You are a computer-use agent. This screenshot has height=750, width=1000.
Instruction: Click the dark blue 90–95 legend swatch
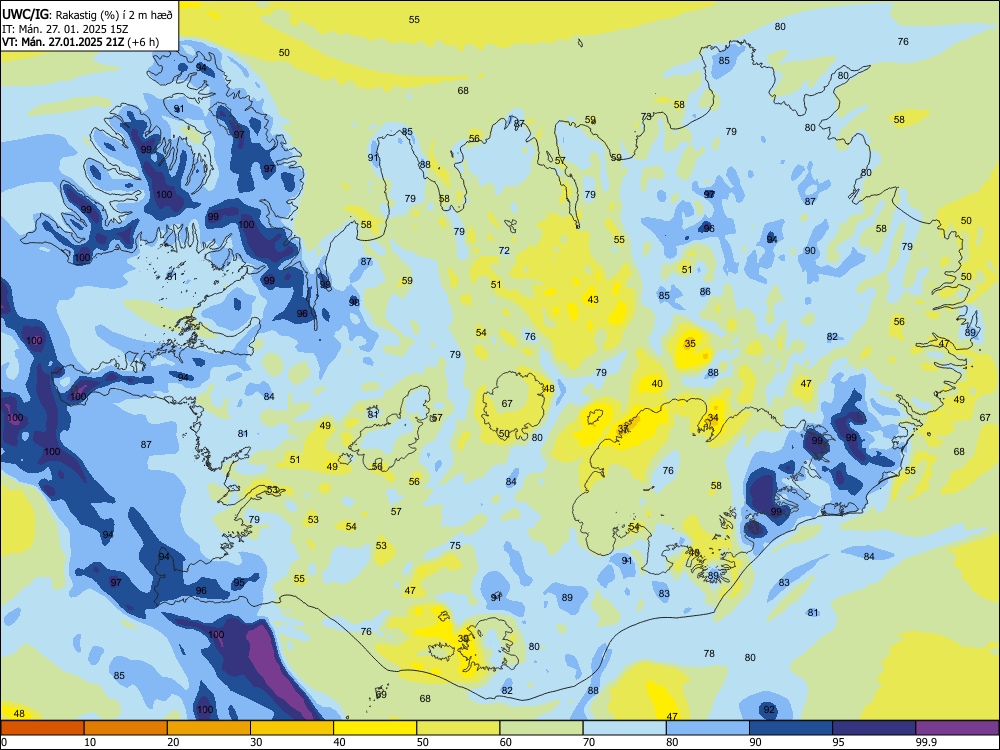point(791,728)
